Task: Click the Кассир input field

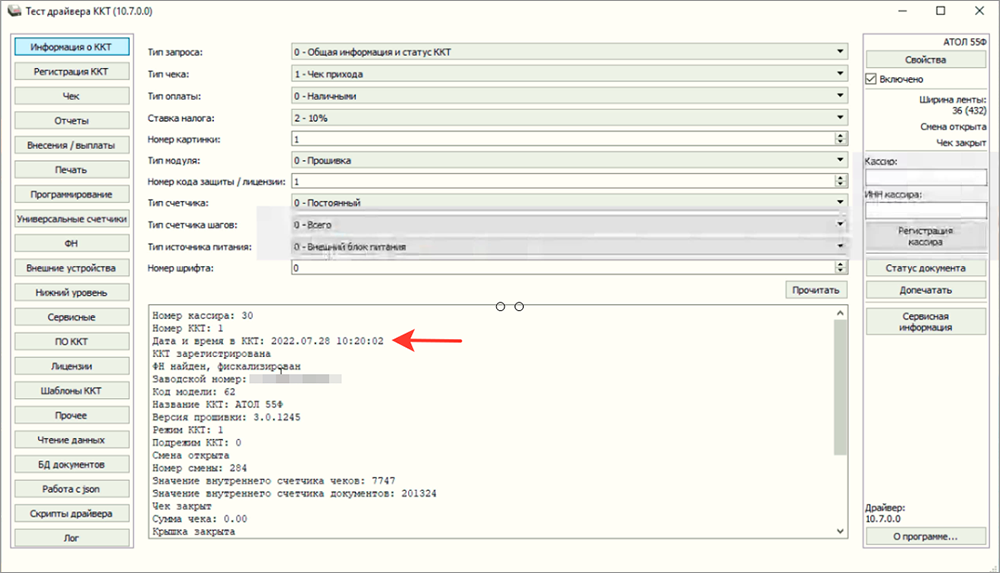Action: click(x=925, y=177)
